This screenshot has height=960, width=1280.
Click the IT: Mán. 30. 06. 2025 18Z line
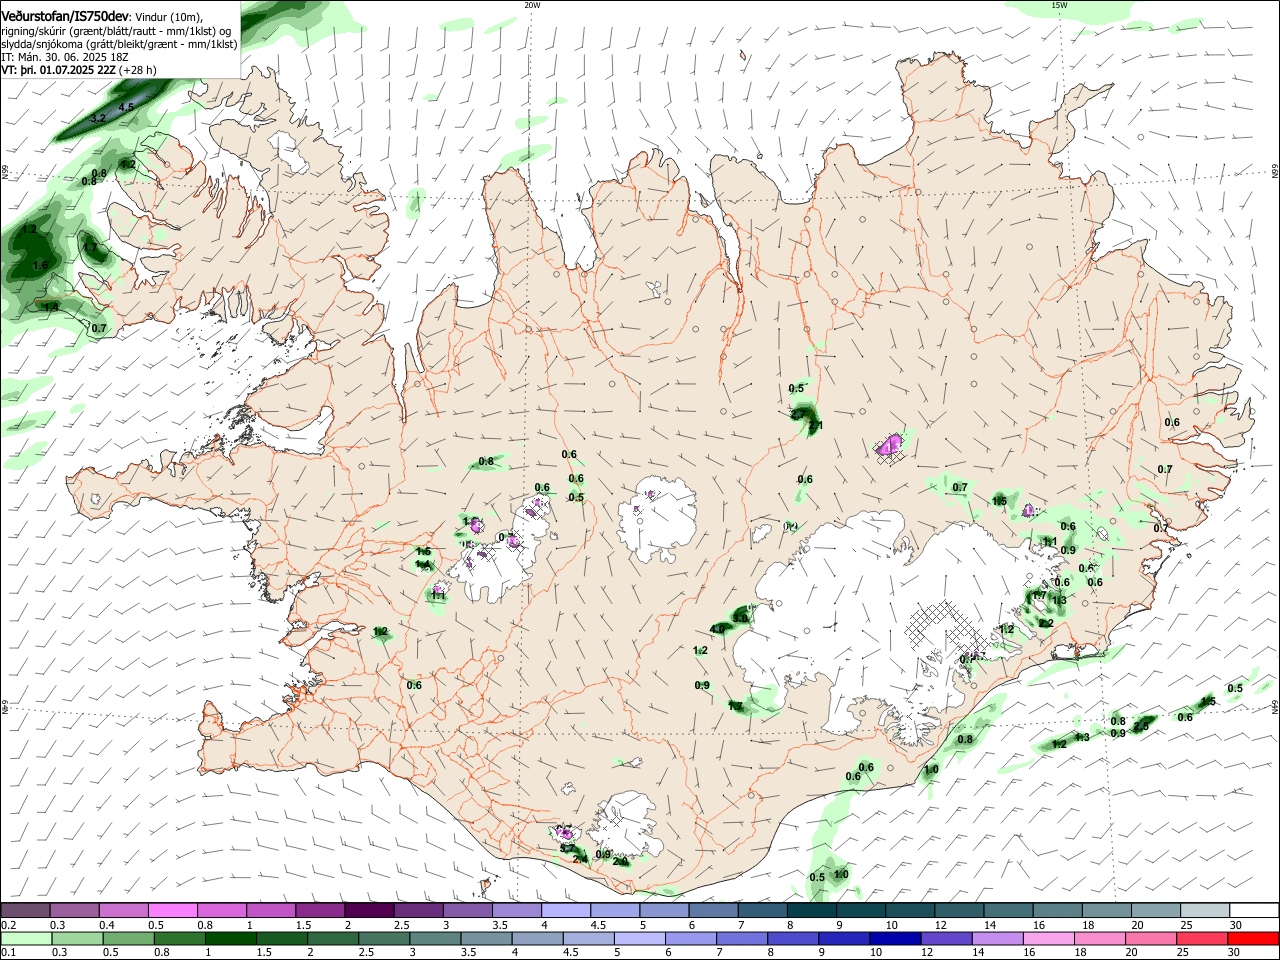pos(65,57)
